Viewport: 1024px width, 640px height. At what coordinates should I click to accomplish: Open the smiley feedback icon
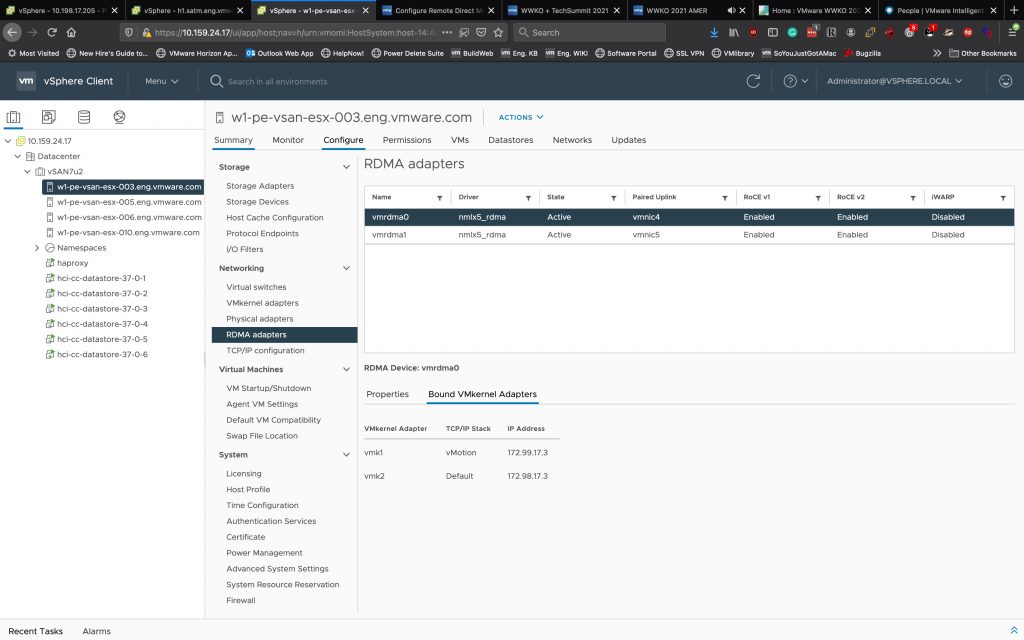tap(1005, 81)
